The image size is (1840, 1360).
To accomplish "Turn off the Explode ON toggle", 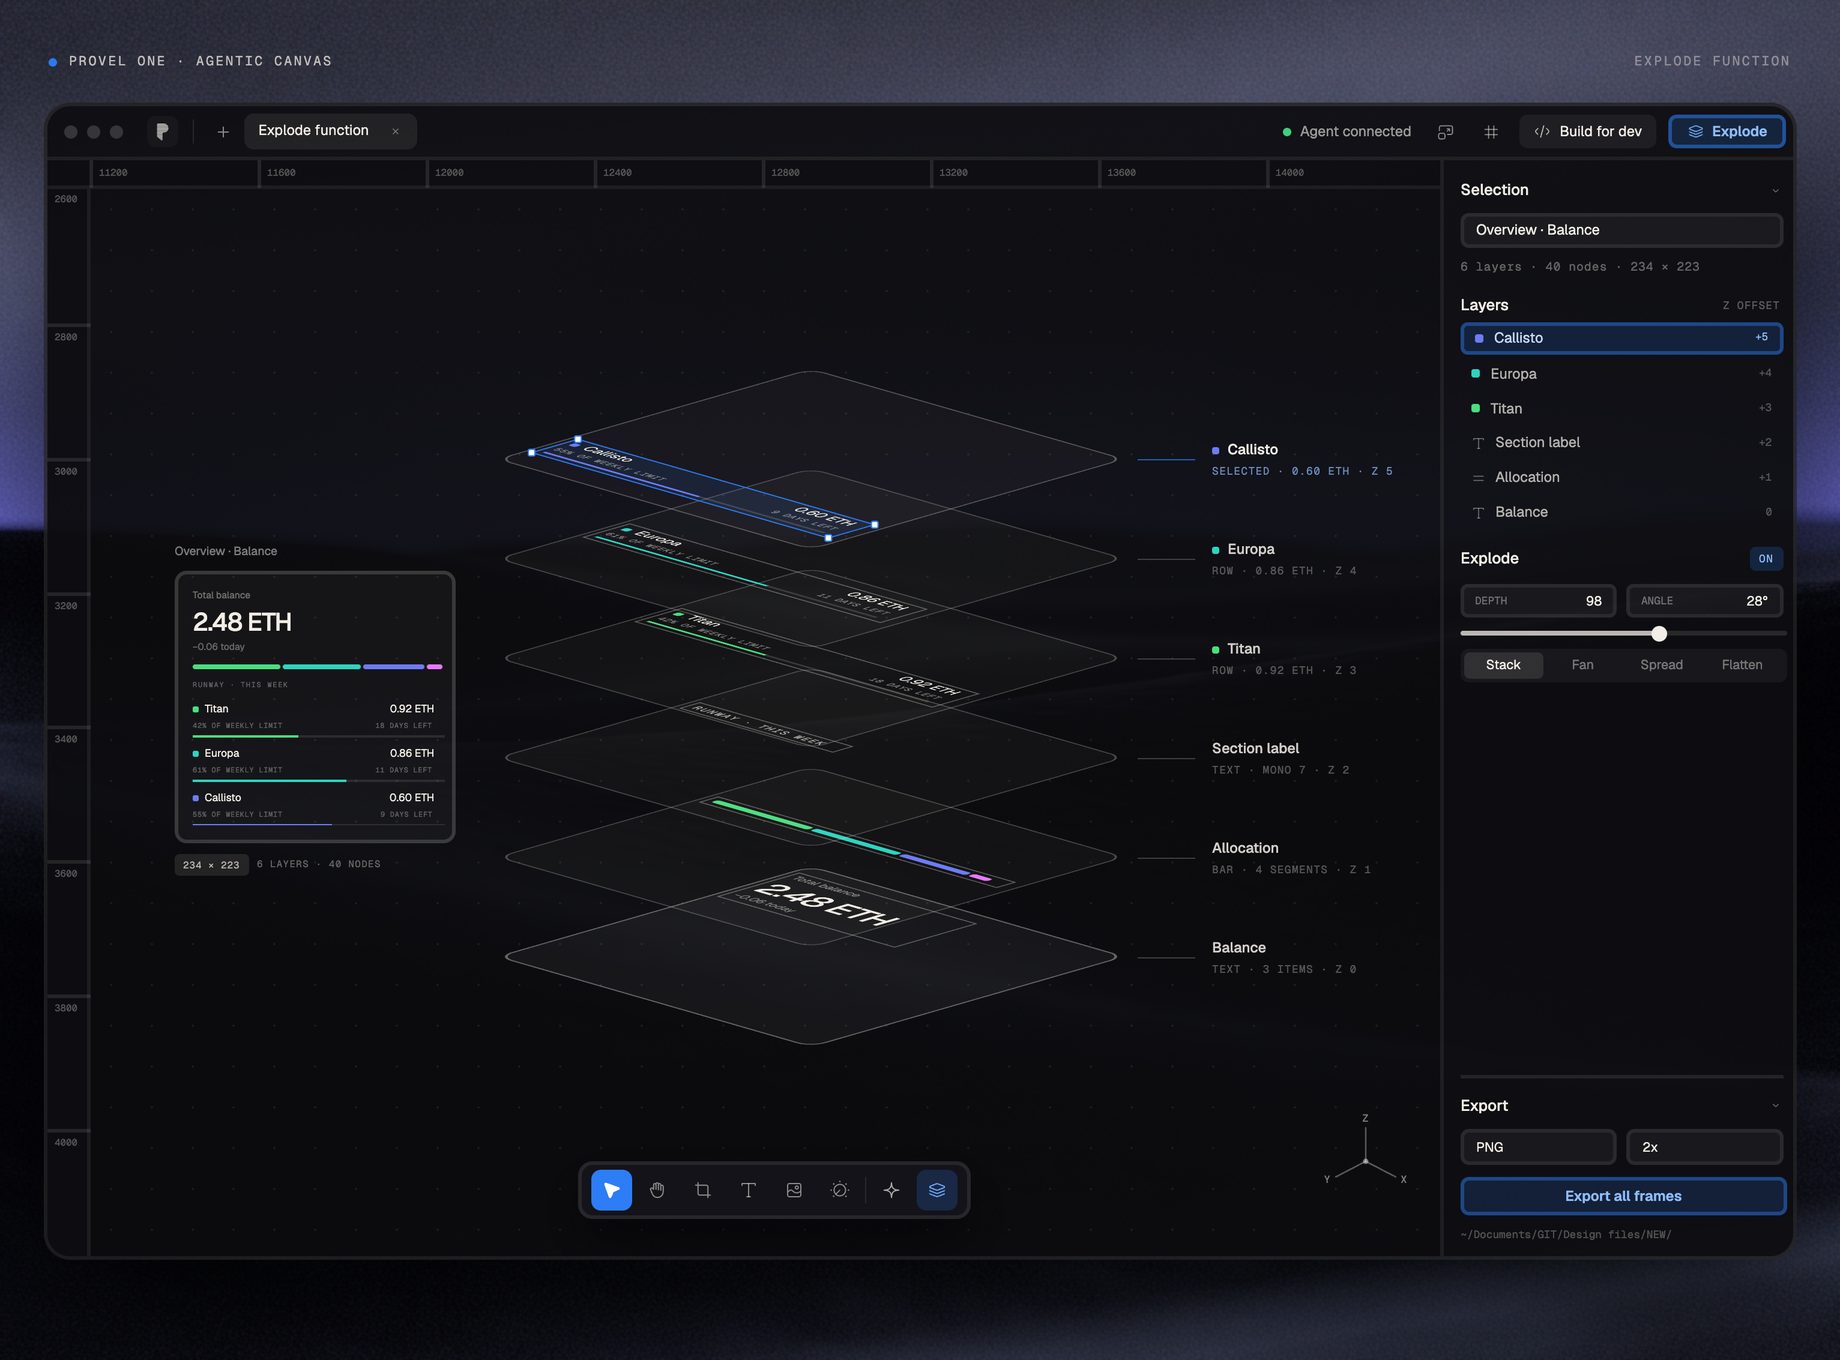I will [1765, 559].
